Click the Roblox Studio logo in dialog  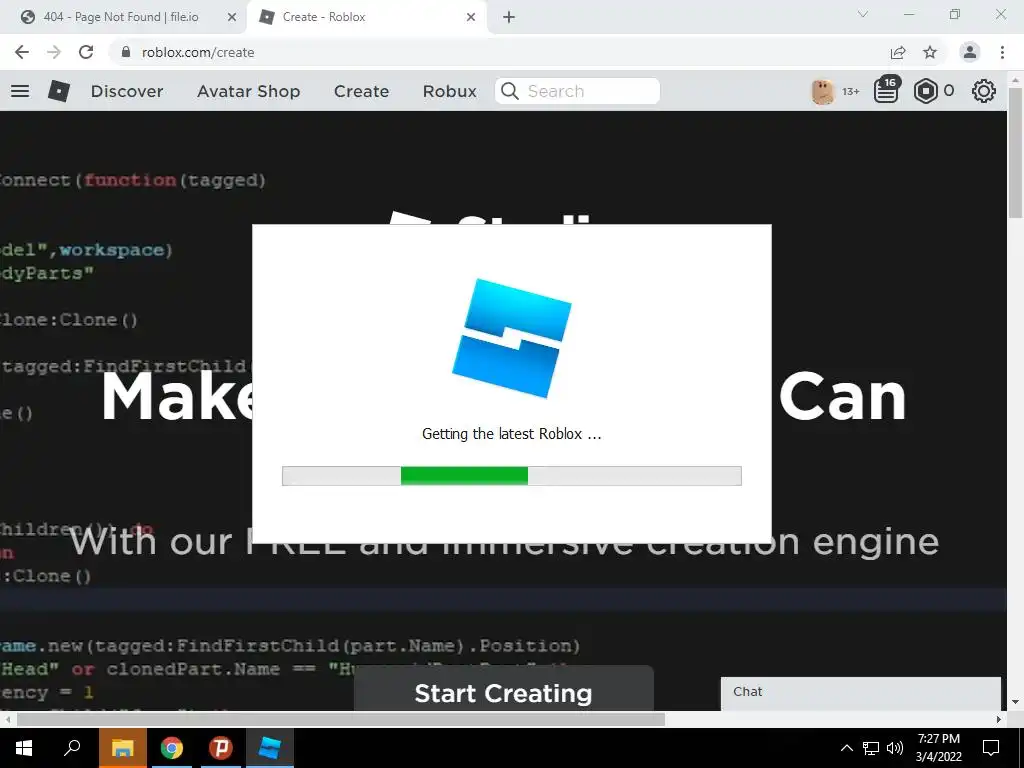point(512,338)
